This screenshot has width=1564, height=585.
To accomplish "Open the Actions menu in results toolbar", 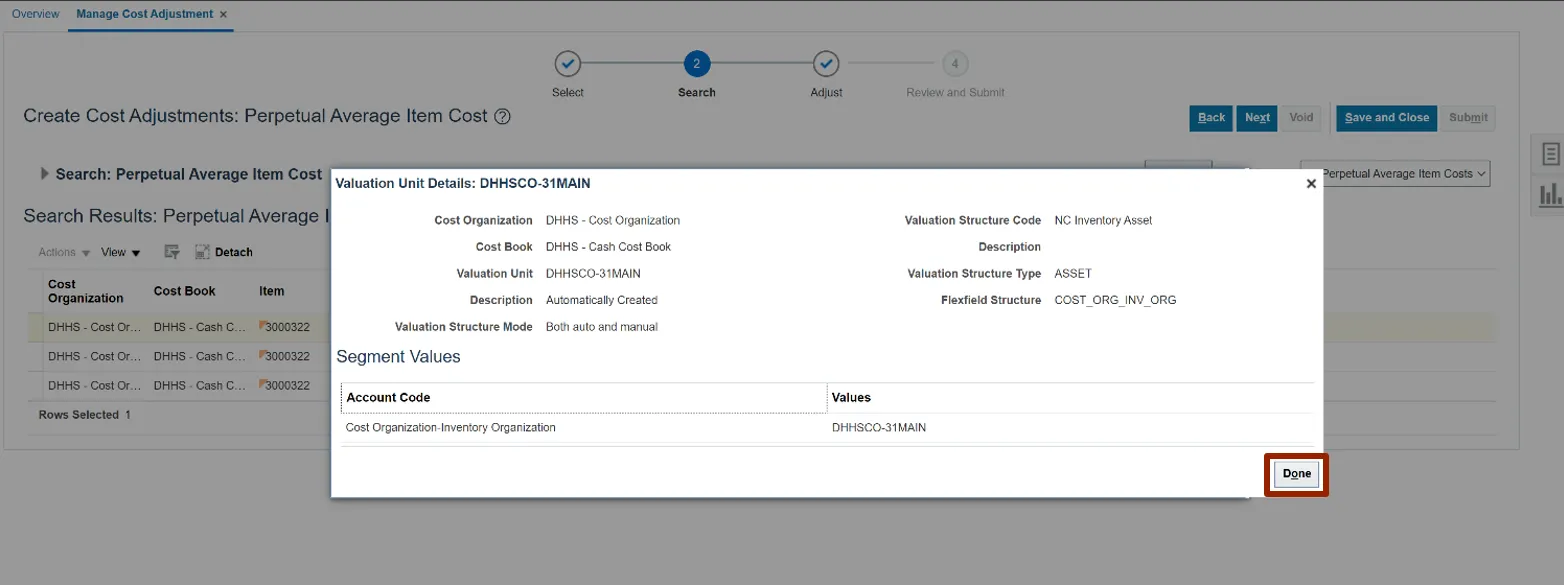I will 64,253.
